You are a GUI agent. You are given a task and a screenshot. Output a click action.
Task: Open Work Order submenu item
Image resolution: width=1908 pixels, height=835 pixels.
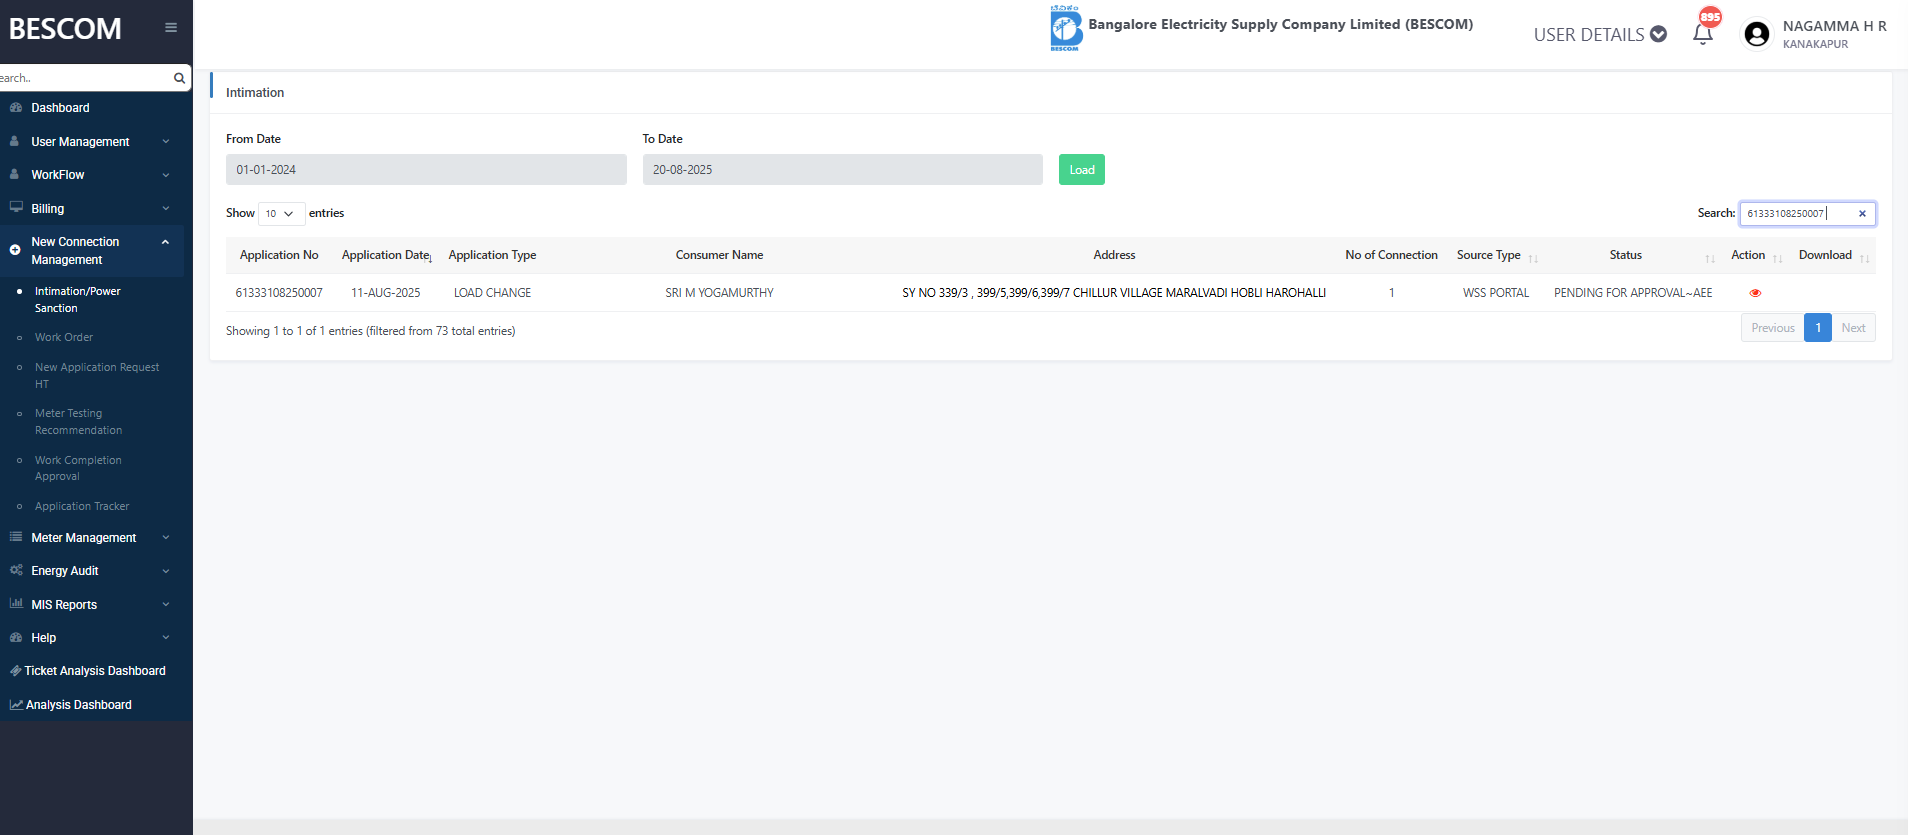coord(64,338)
